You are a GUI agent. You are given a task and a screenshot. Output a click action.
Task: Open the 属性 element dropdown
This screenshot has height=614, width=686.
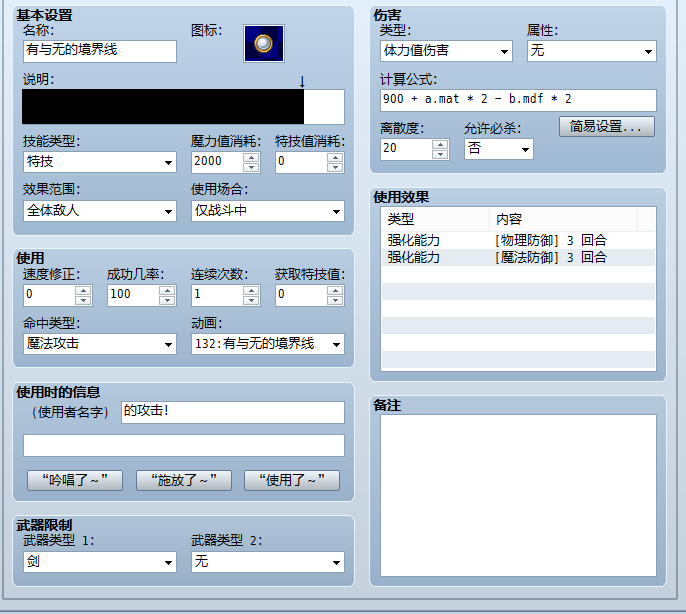(x=592, y=51)
